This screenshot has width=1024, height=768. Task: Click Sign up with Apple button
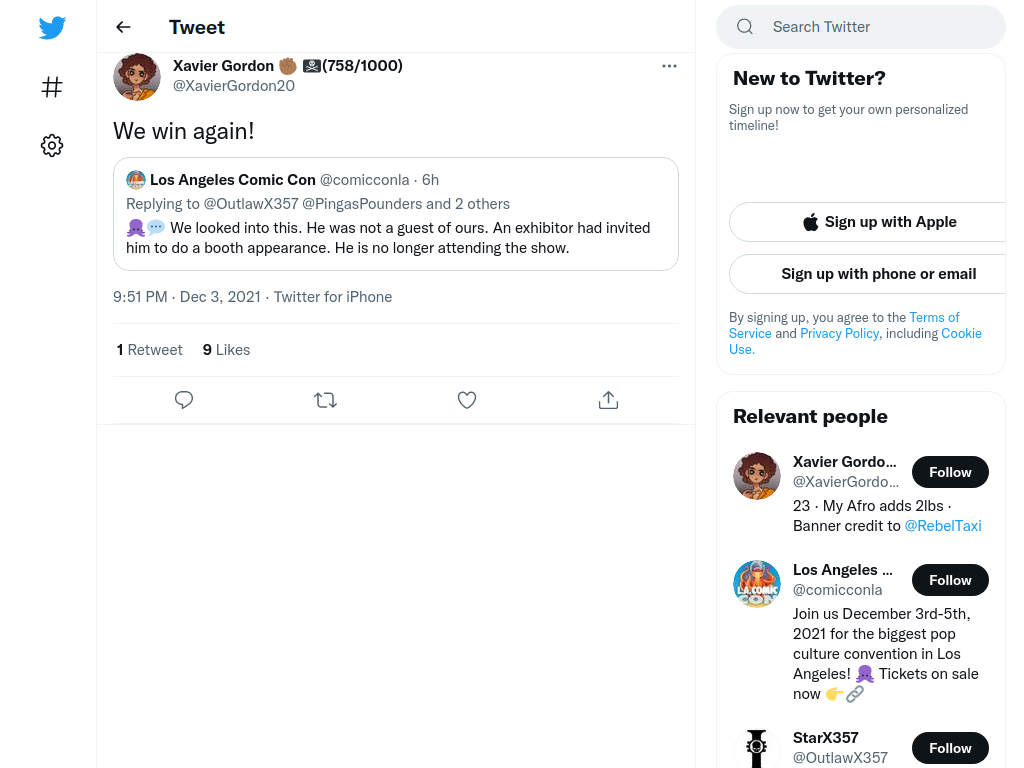pyautogui.click(x=876, y=222)
